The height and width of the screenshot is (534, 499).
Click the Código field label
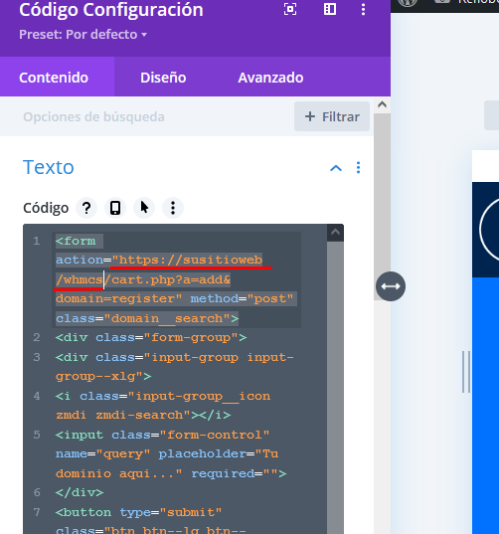click(x=46, y=208)
